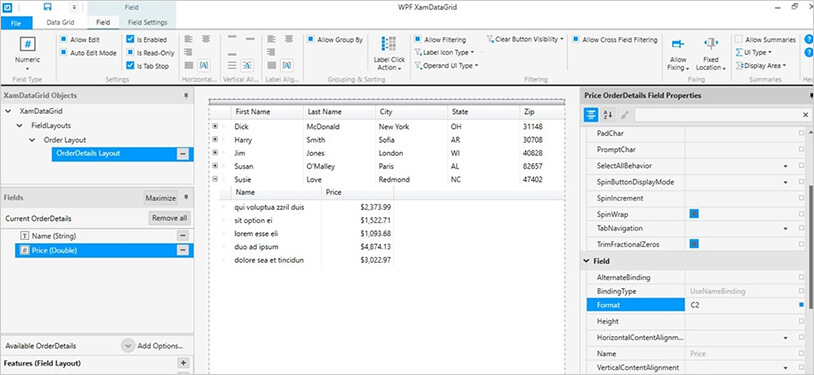This screenshot has width=814, height=375.
Task: Open the Clear Button Visibility dropdown
Action: coord(525,39)
